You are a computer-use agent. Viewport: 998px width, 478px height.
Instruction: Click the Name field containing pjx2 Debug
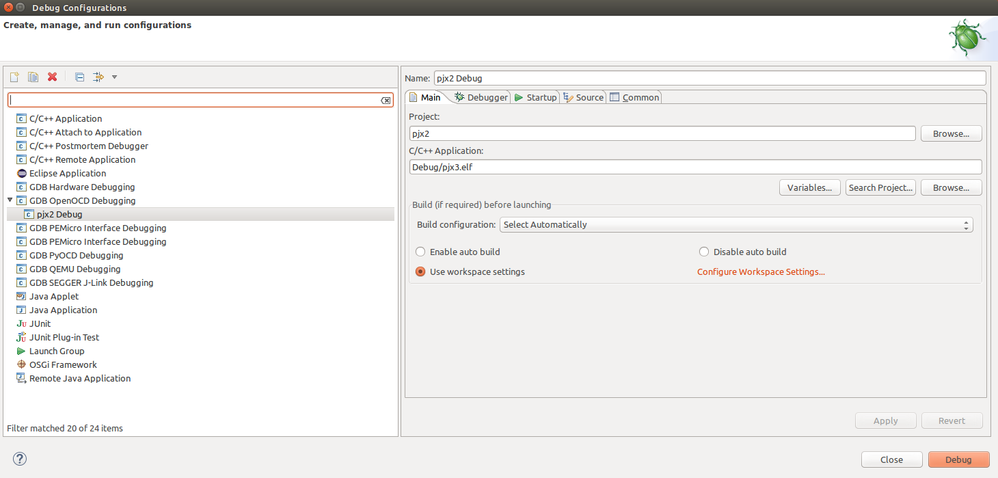click(x=709, y=78)
